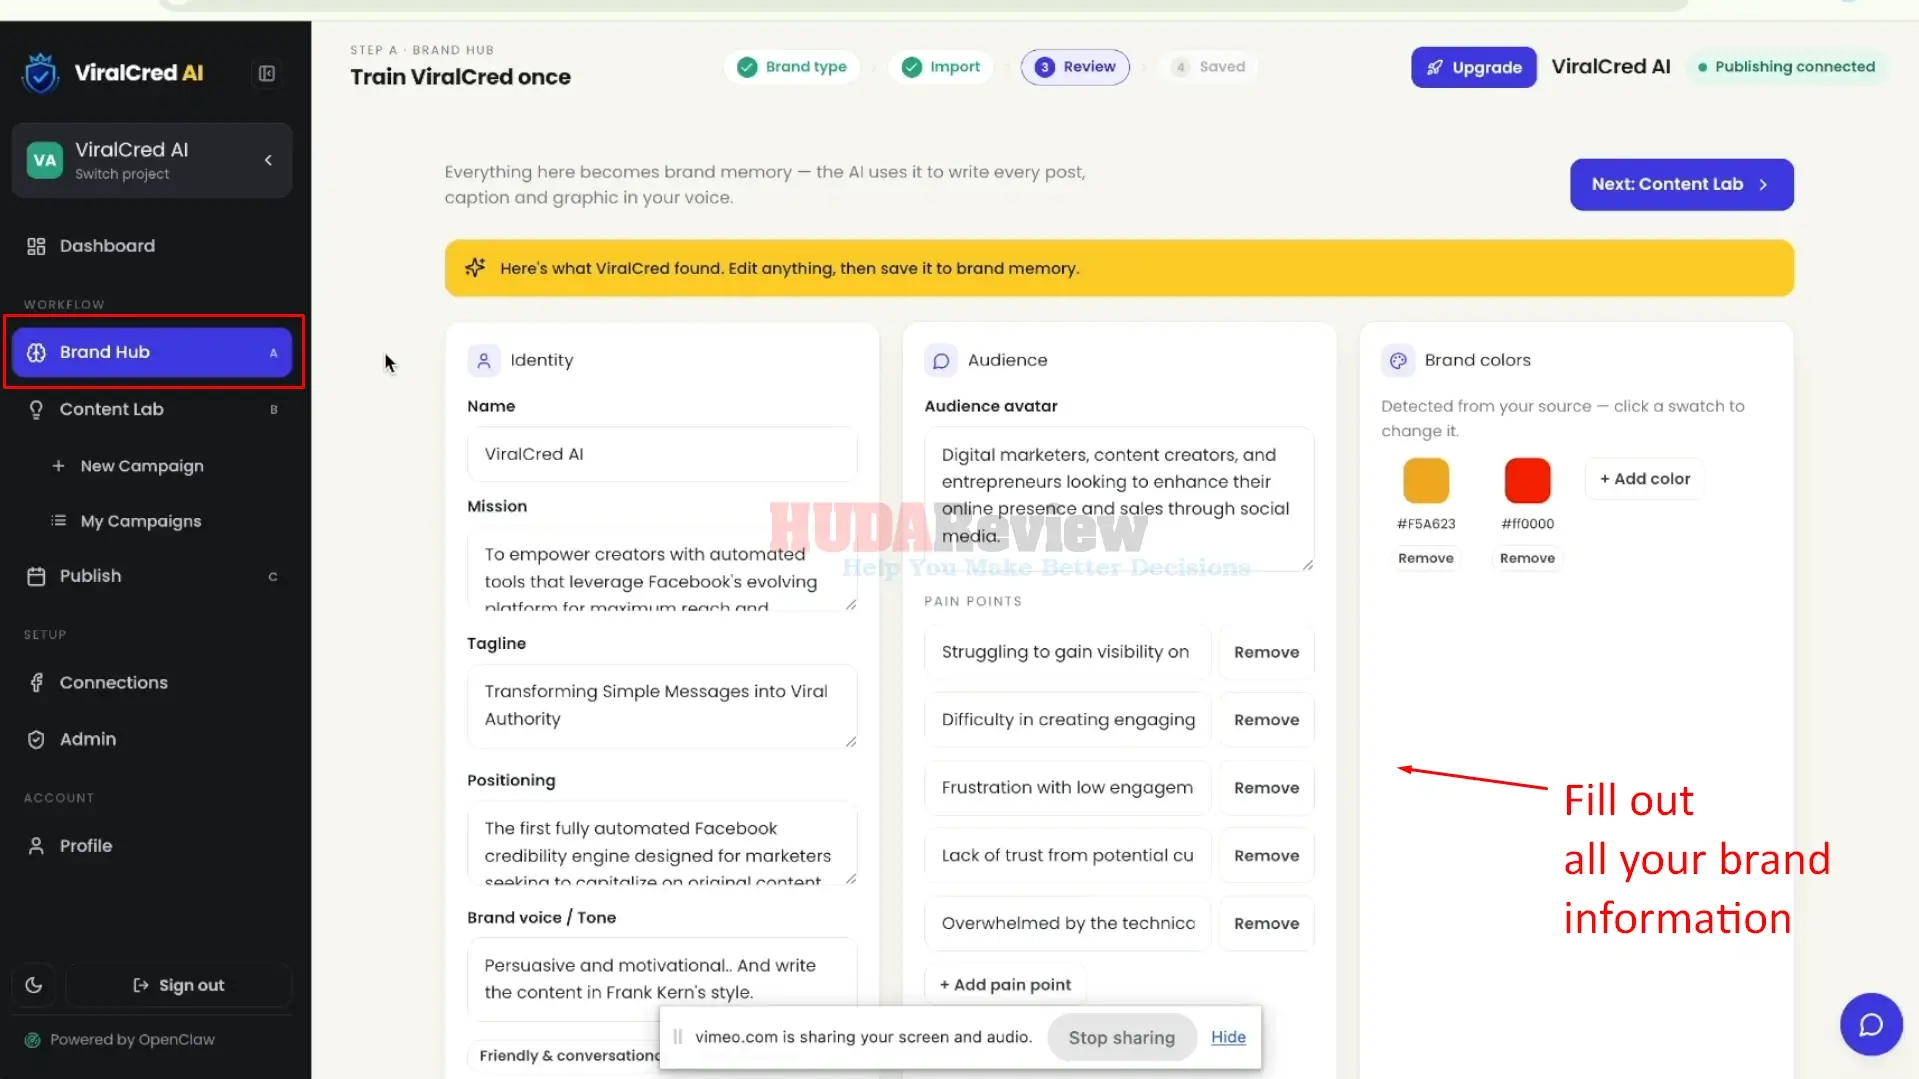1919x1079 pixels.
Task: Click the sparkle icon in yellow banner
Action: pos(475,267)
